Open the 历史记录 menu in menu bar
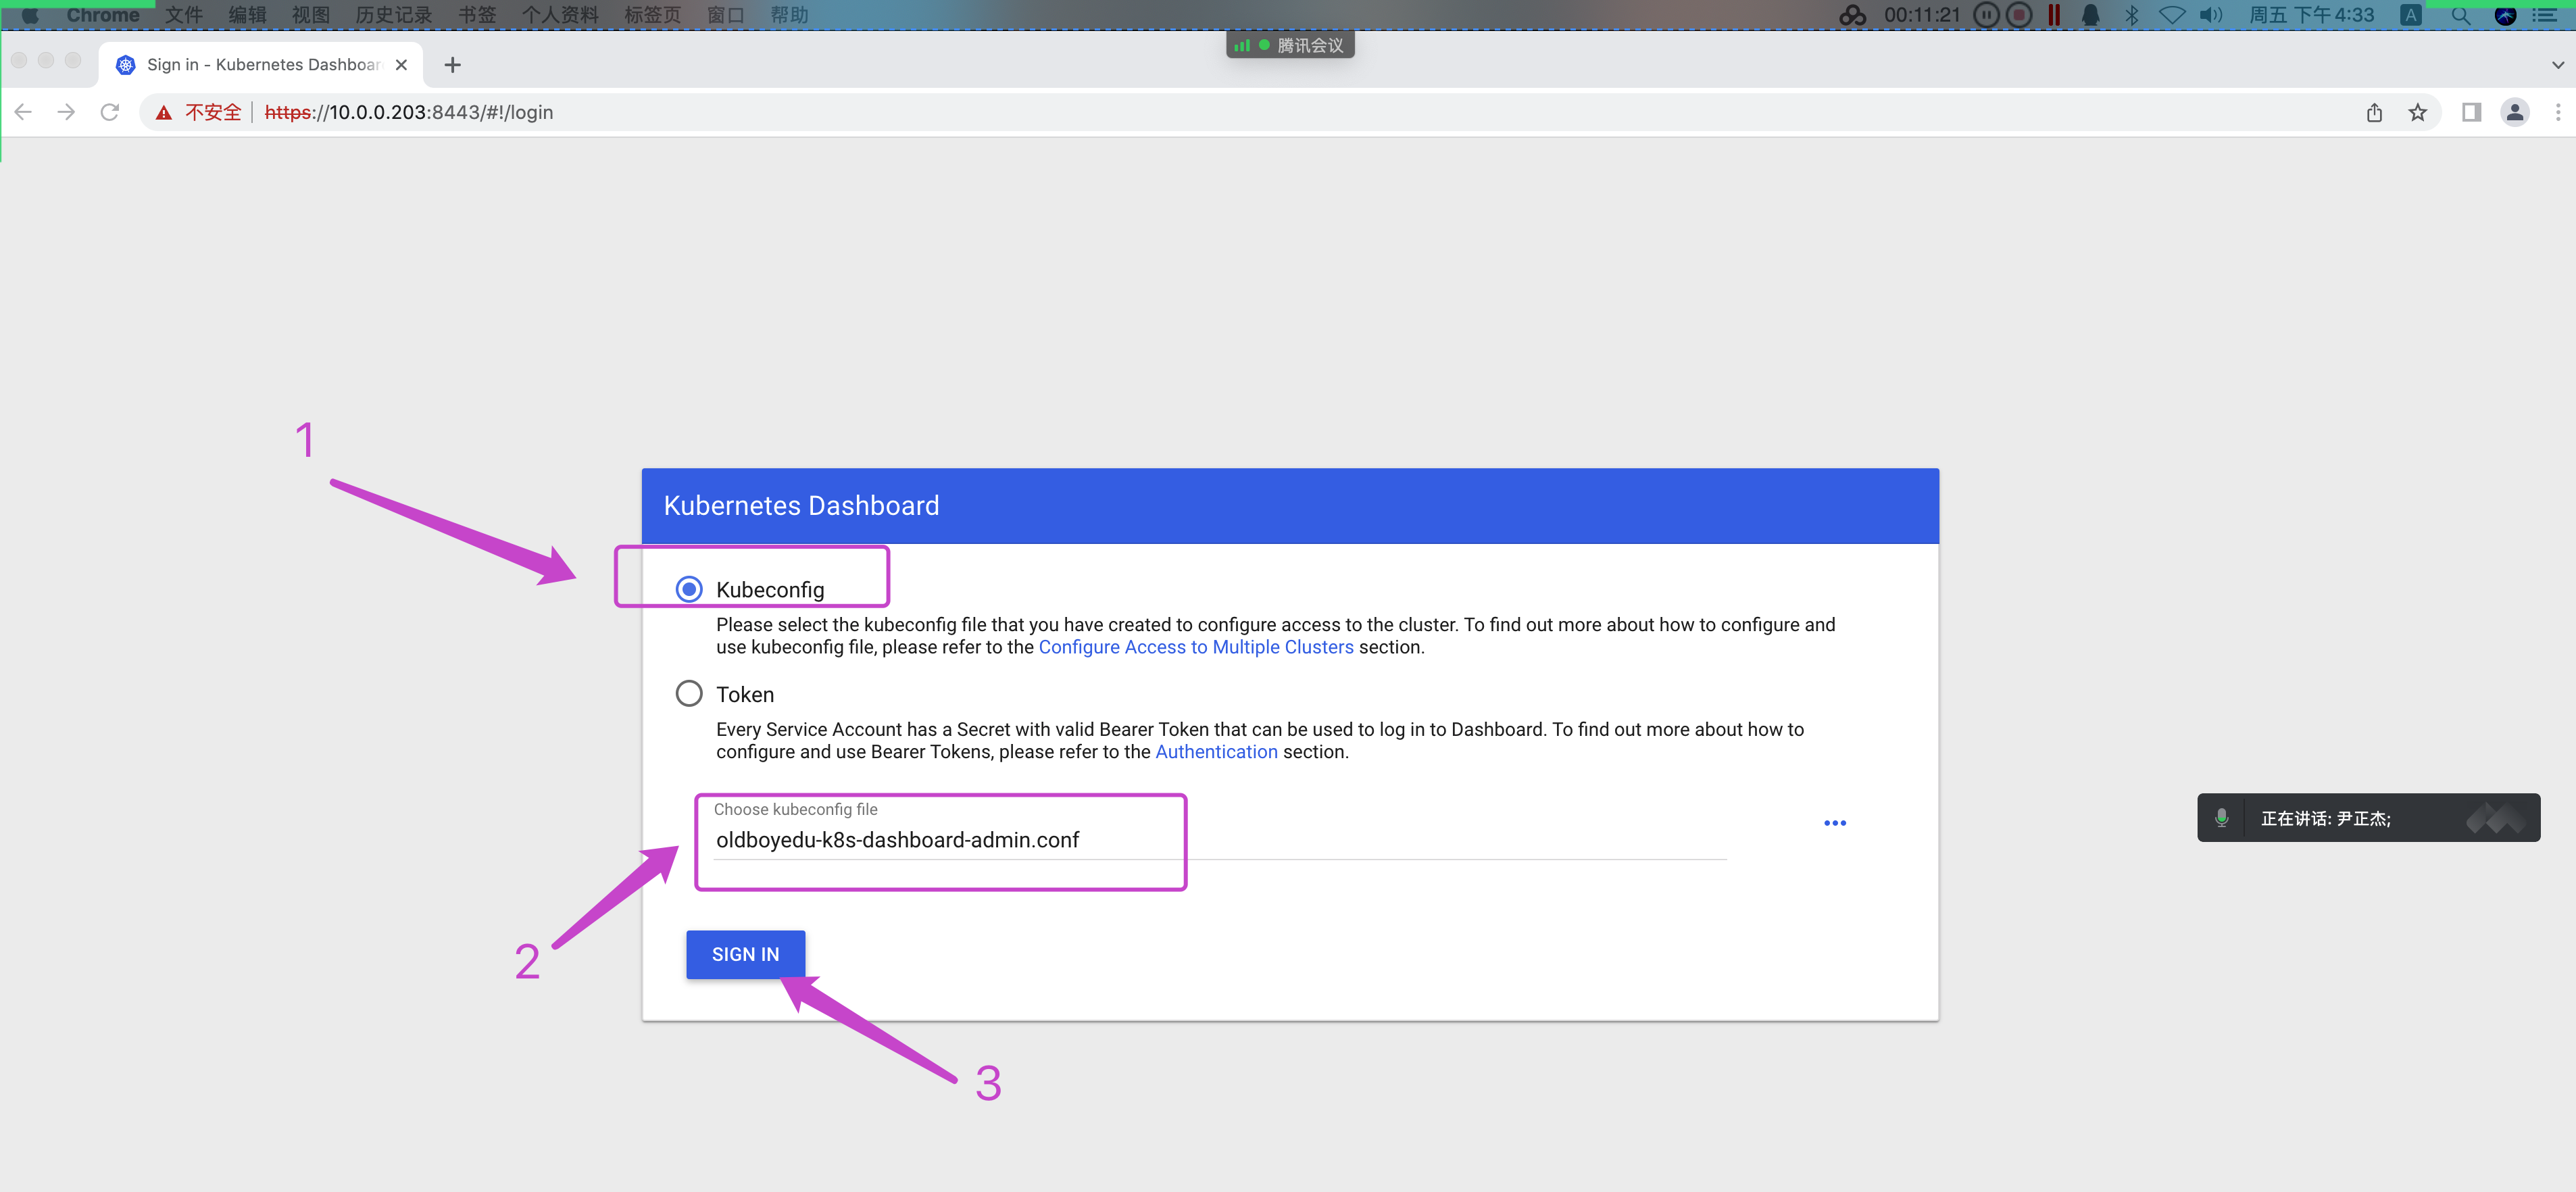This screenshot has height=1192, width=2576. 393,15
